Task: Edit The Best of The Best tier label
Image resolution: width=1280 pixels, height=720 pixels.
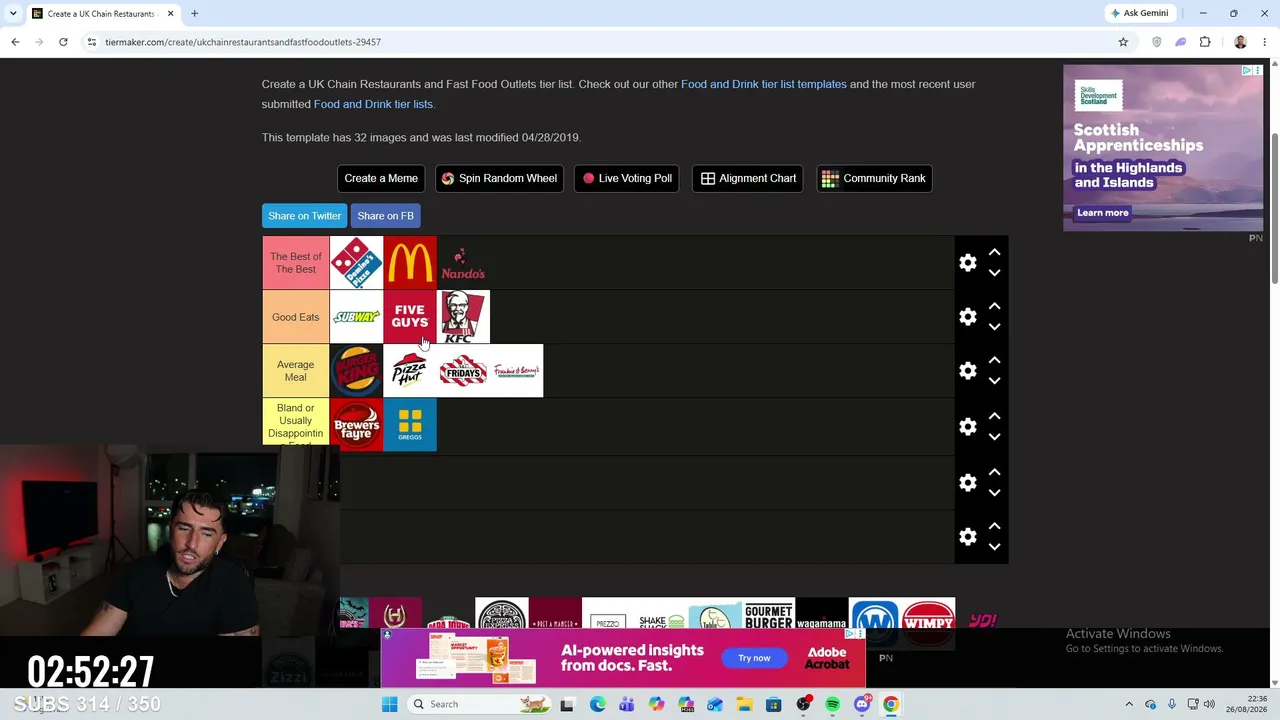Action: point(296,263)
